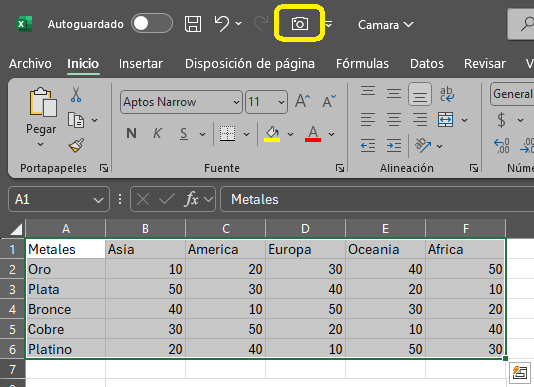
Task: Apply the yellow fill color
Action: pos(272,134)
